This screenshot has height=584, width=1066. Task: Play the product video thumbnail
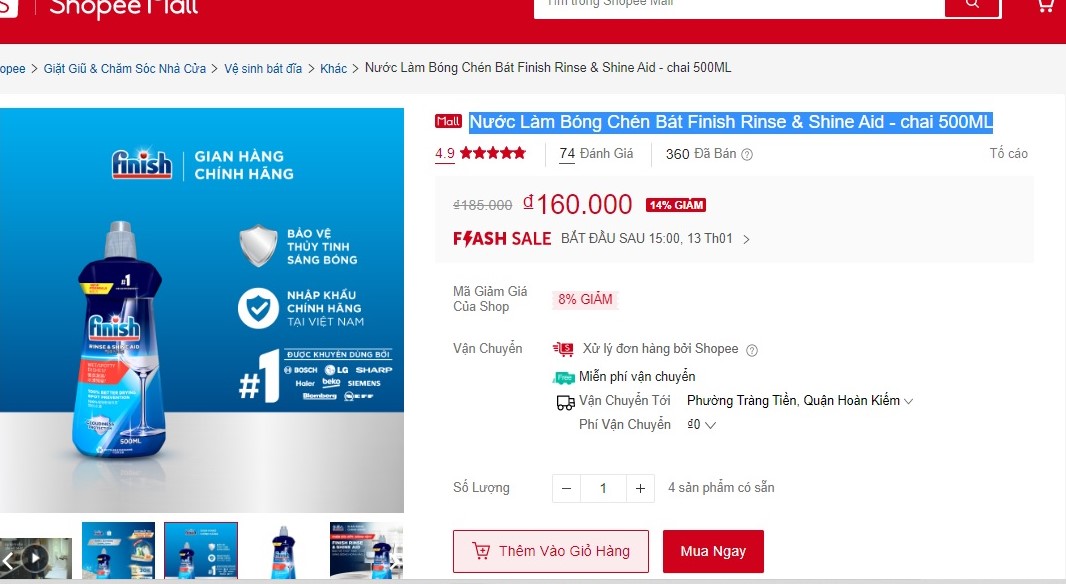click(35, 559)
